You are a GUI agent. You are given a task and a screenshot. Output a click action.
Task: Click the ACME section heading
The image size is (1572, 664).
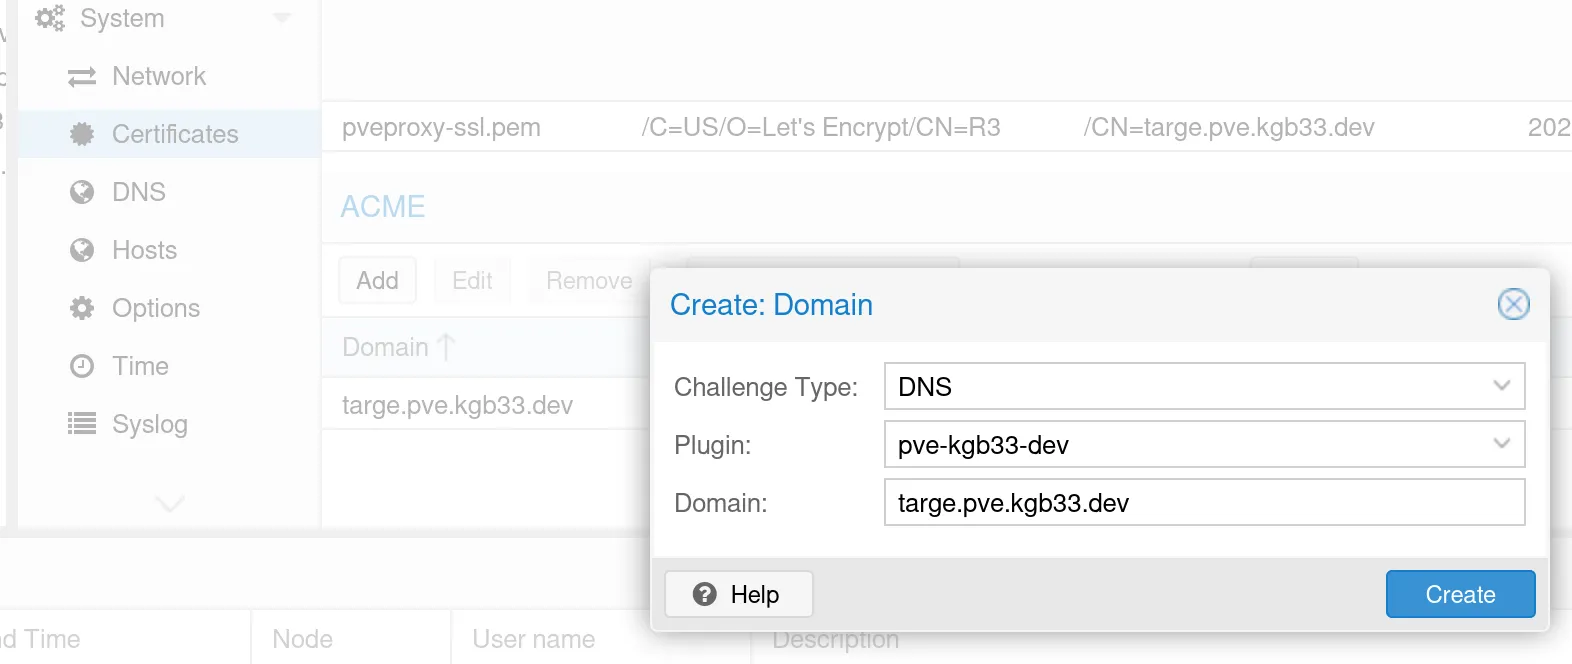pyautogui.click(x=383, y=206)
